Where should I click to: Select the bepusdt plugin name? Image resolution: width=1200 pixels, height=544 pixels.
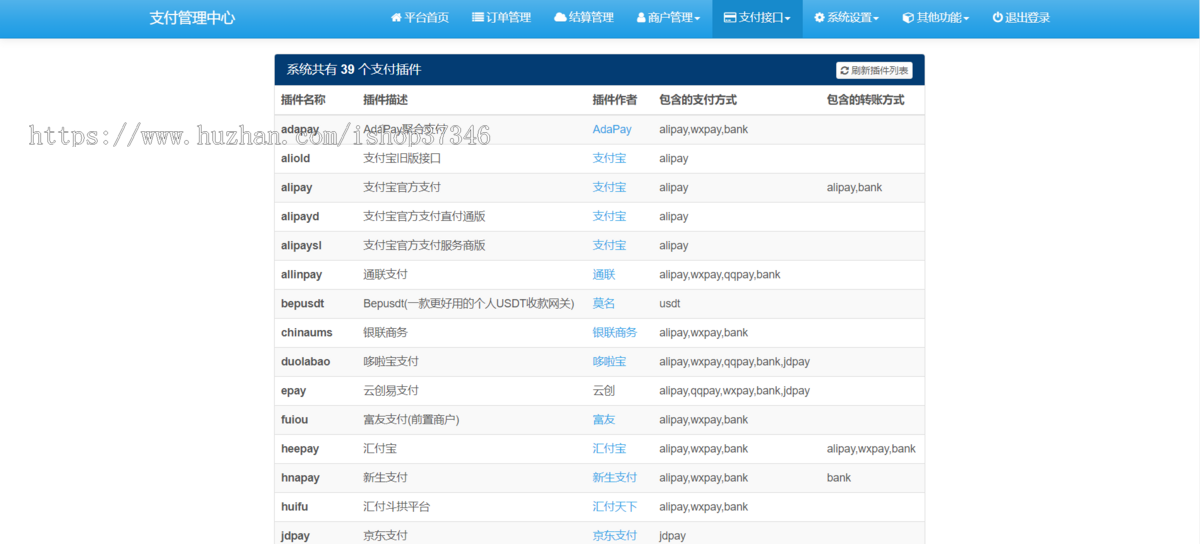[303, 303]
